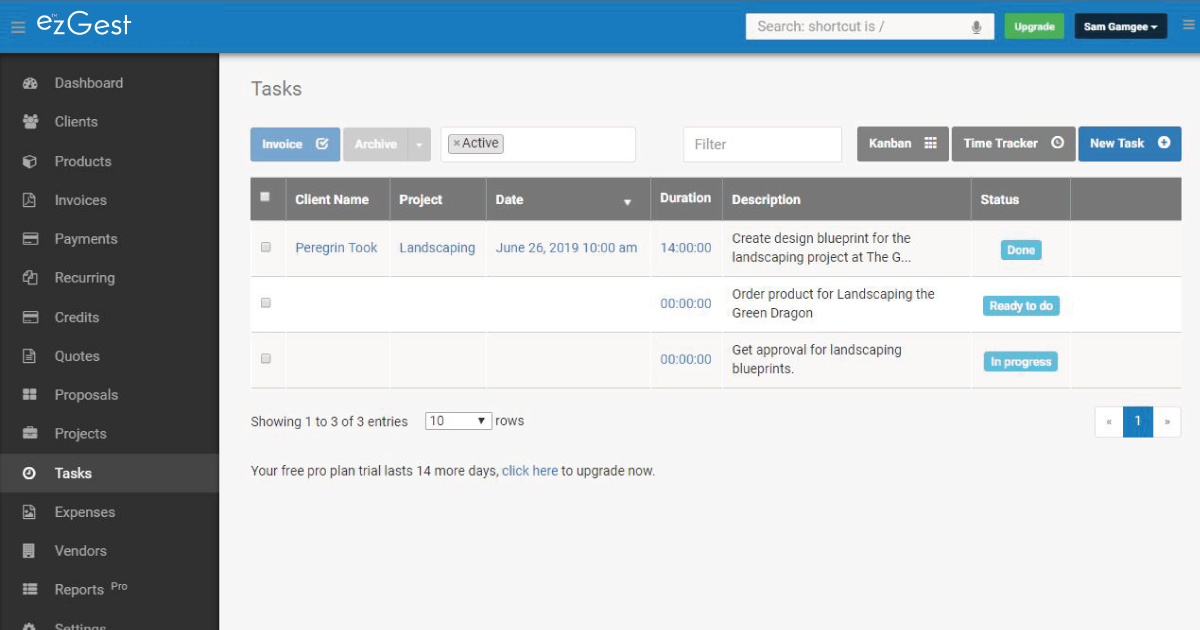
Task: Click the Order product task description
Action: click(833, 303)
